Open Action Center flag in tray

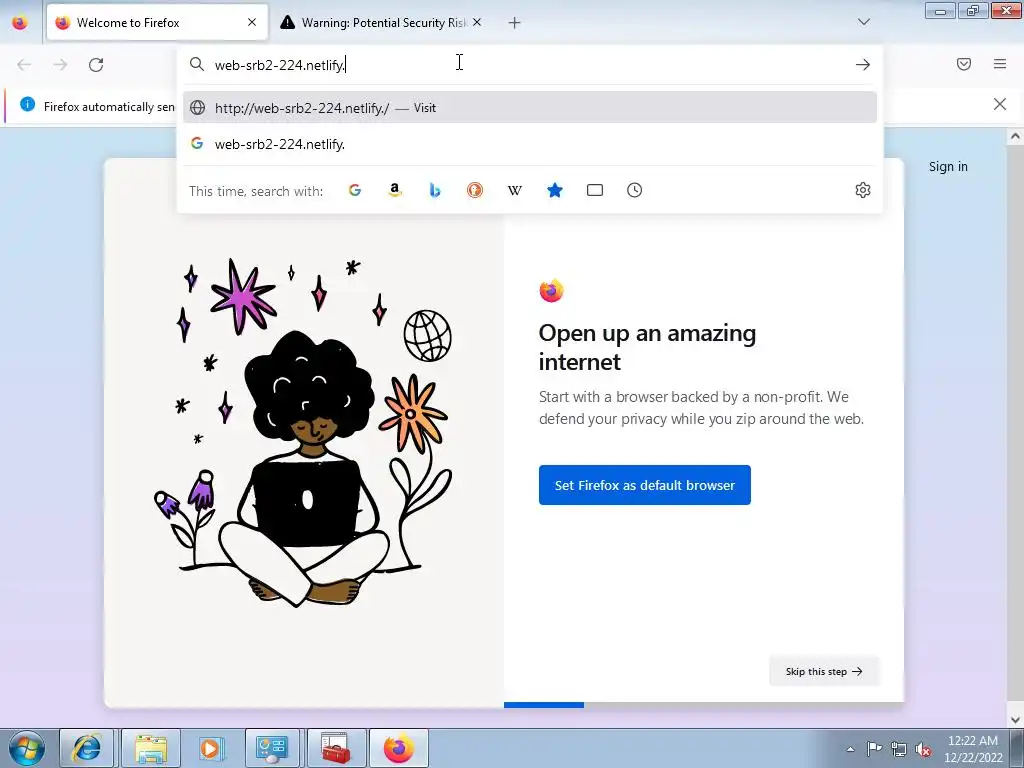click(874, 749)
